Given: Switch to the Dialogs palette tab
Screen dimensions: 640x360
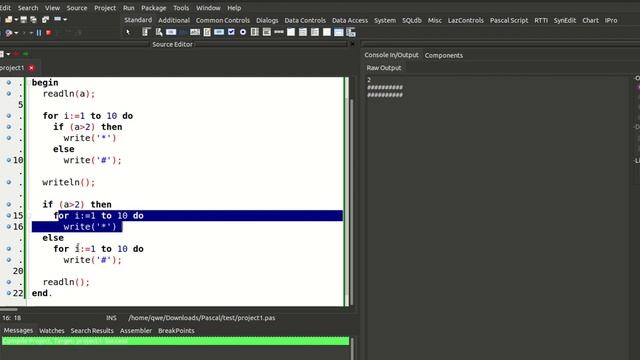Looking at the screenshot, I should point(267,20).
